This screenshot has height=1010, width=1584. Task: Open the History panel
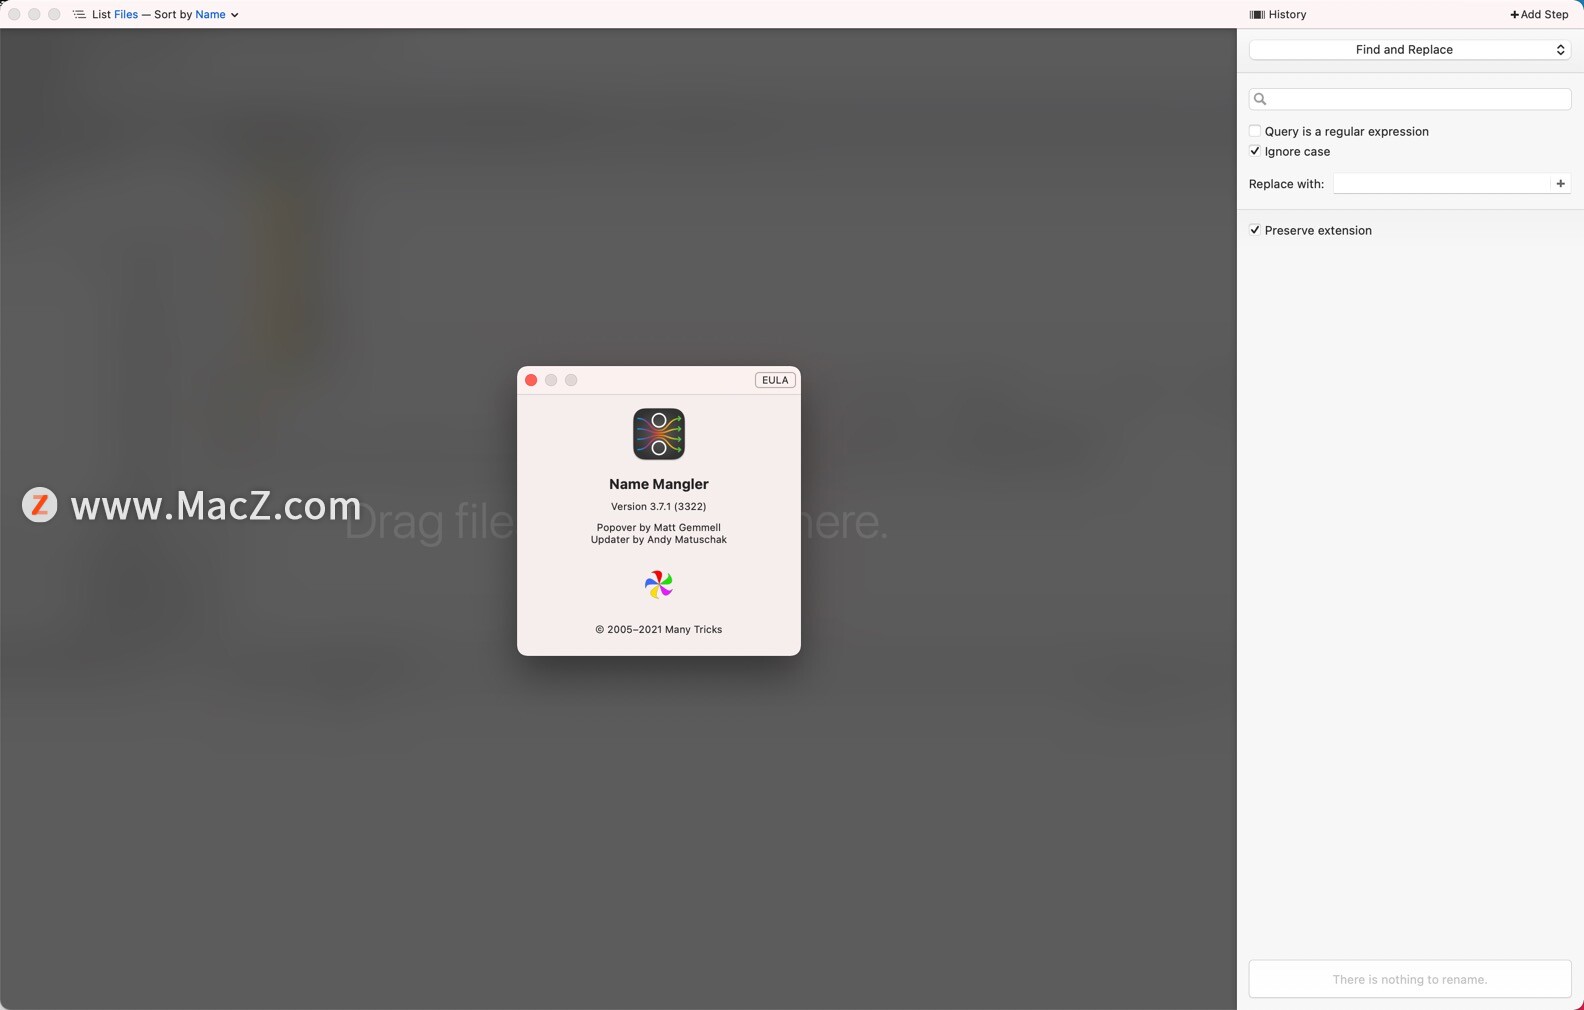coord(1278,15)
